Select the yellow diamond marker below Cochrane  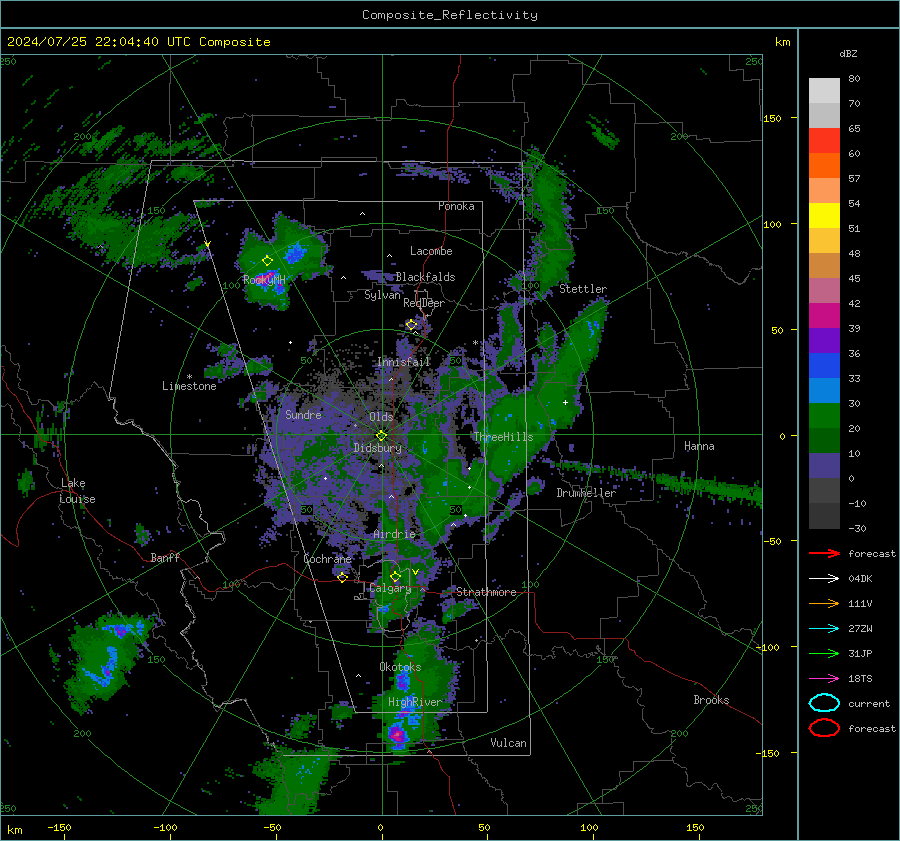pos(343,578)
